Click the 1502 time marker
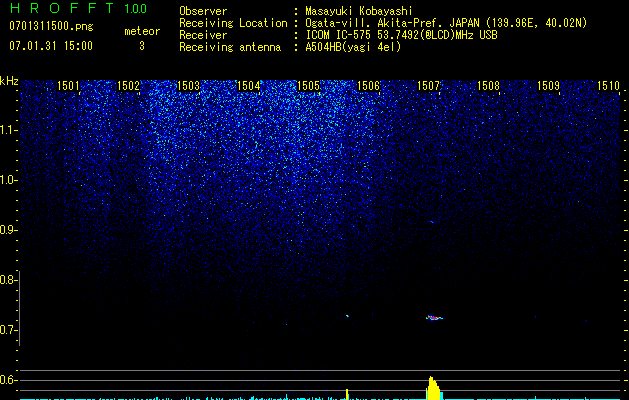Image resolution: width=629 pixels, height=400 pixels. tap(128, 86)
